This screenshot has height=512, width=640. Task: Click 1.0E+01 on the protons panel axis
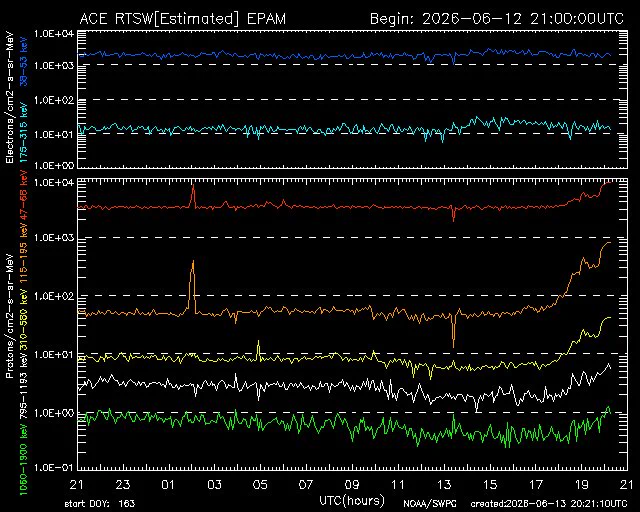coord(54,354)
